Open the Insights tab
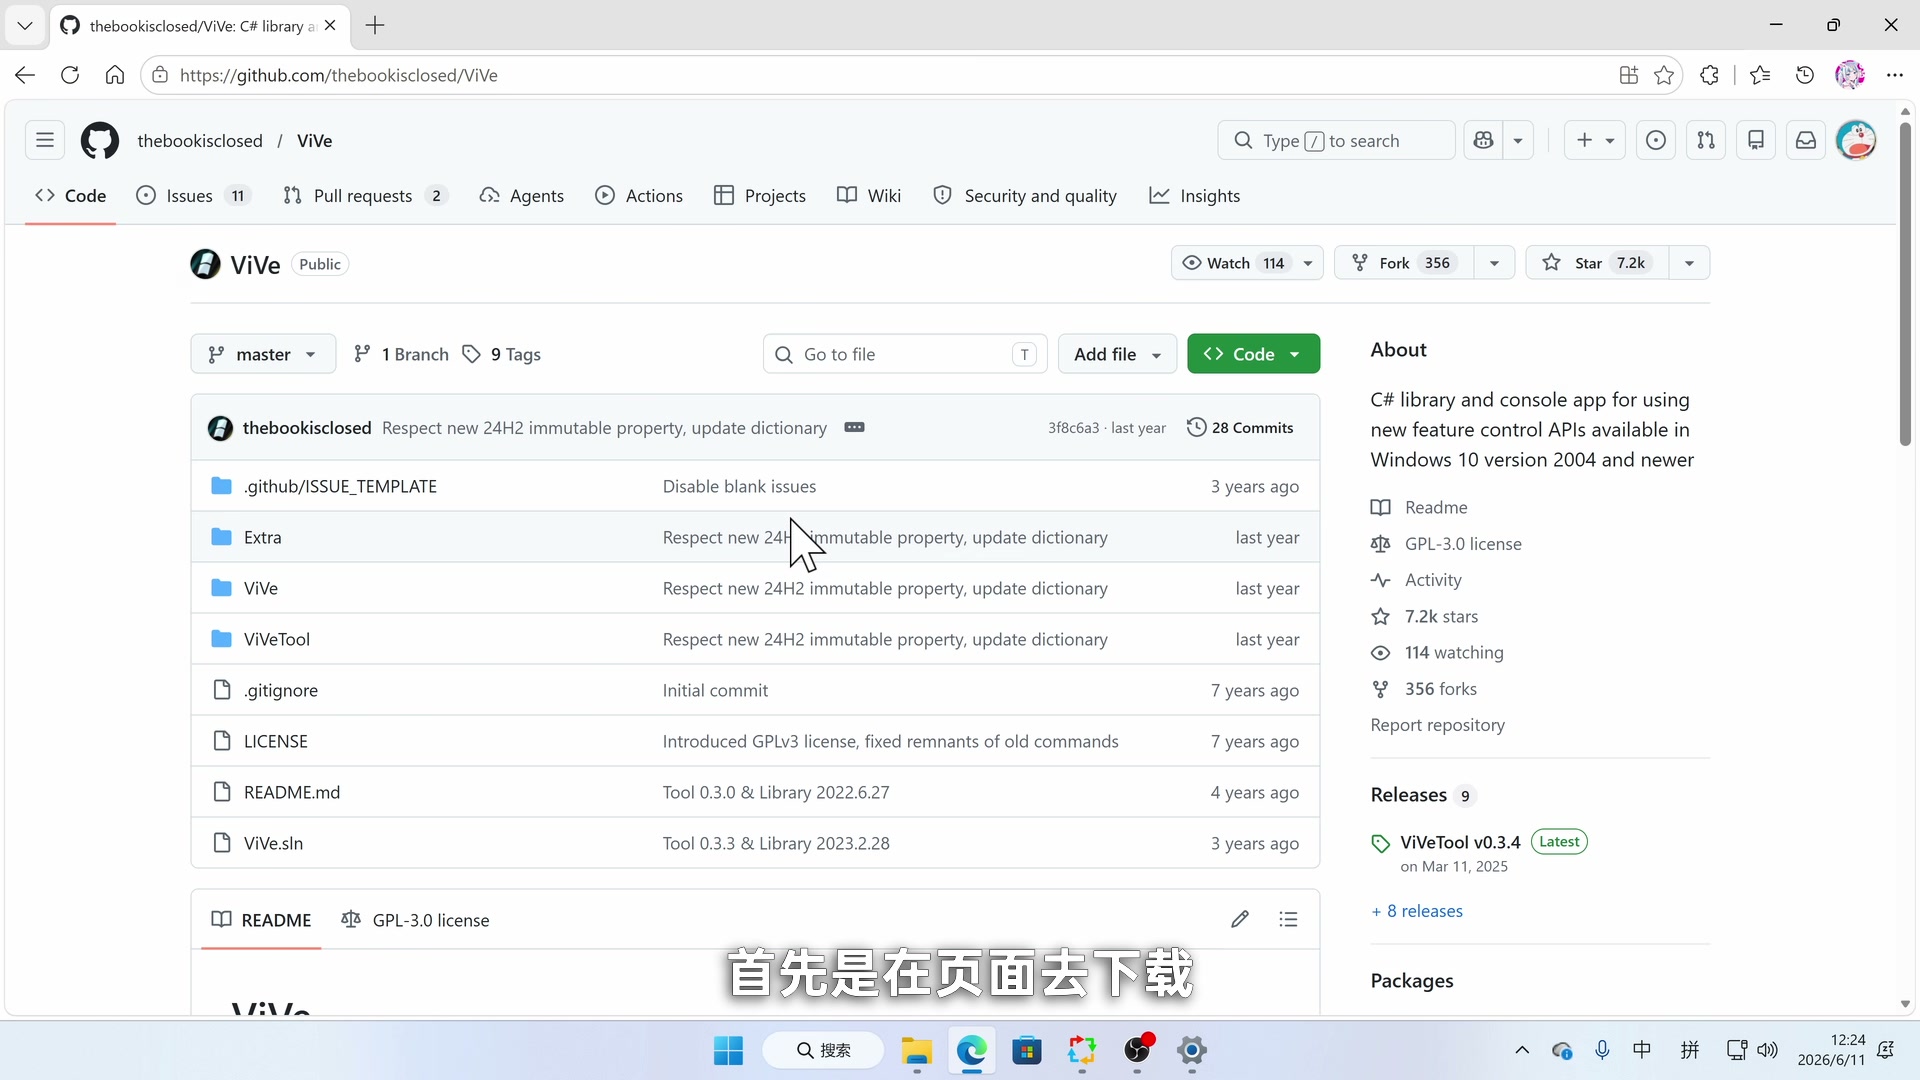The width and height of the screenshot is (1920, 1080). pyautogui.click(x=1195, y=196)
